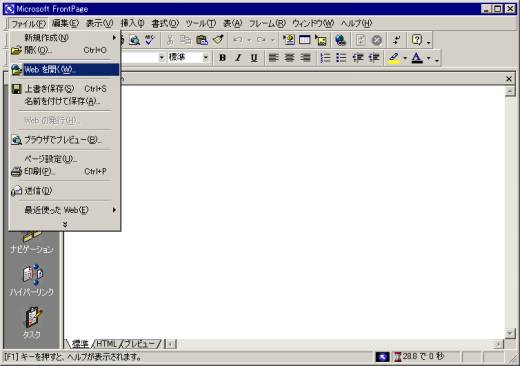This screenshot has height=366, width=520.
Task: Click the numbered list icon
Action: [325, 58]
